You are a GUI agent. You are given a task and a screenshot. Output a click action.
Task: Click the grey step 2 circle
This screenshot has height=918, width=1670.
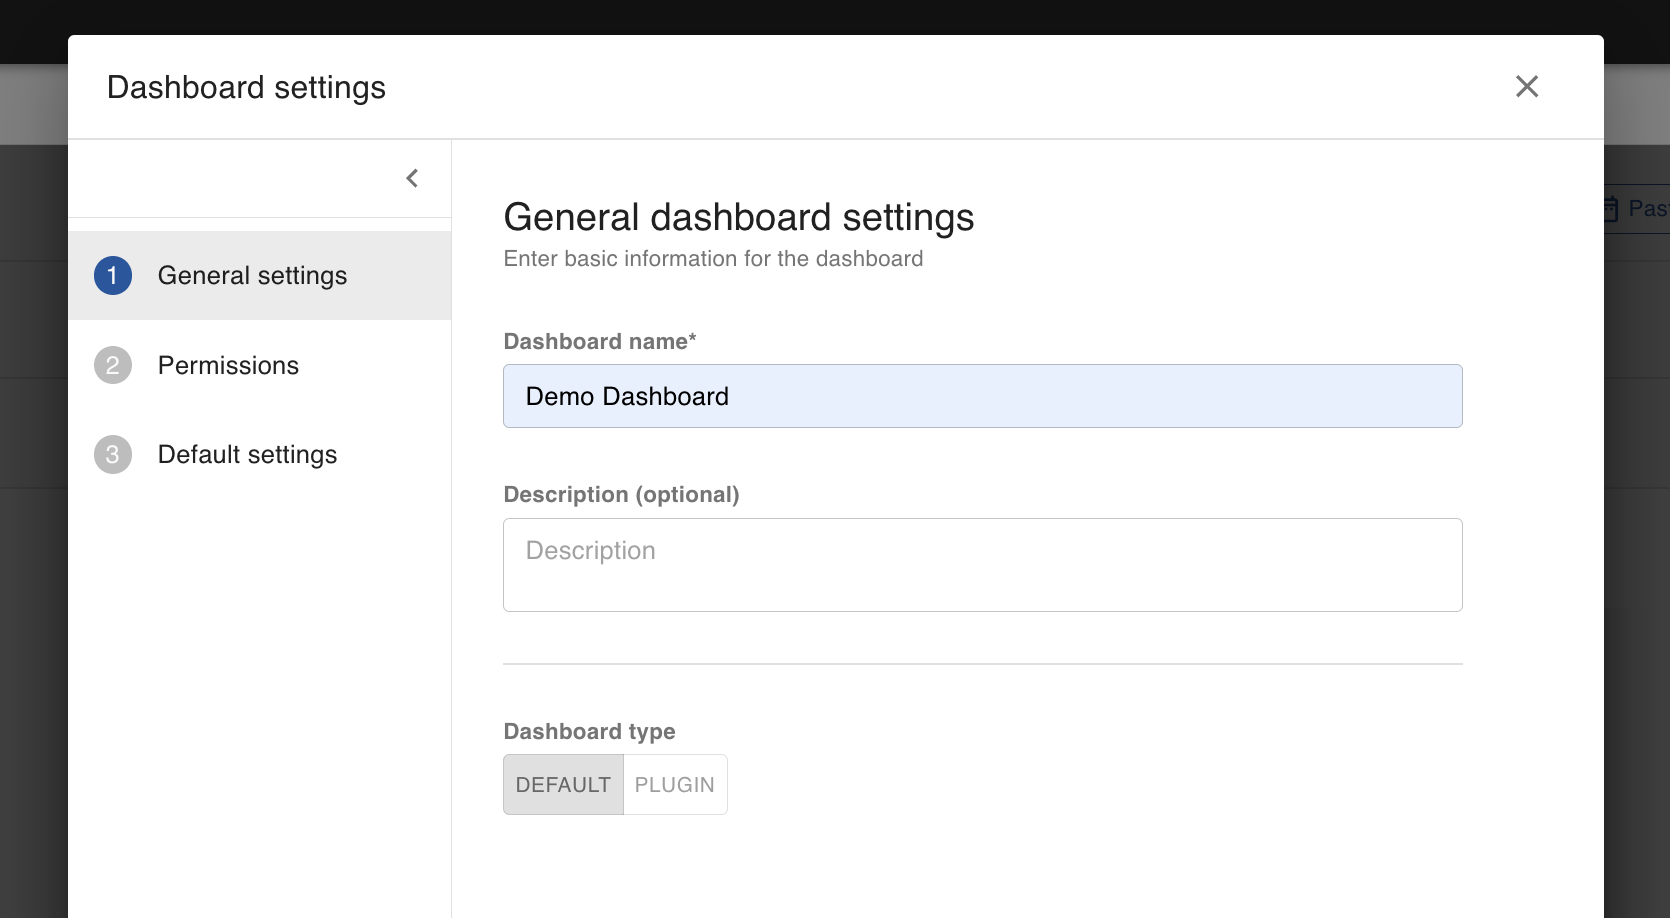pos(113,365)
